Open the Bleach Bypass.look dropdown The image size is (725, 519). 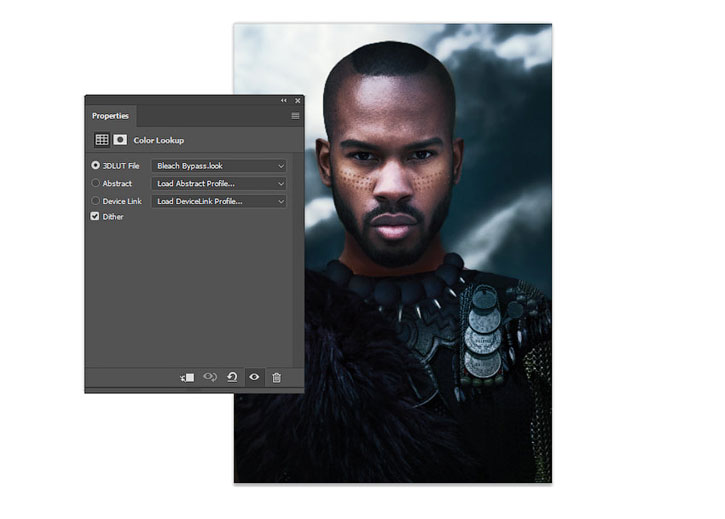click(x=219, y=166)
